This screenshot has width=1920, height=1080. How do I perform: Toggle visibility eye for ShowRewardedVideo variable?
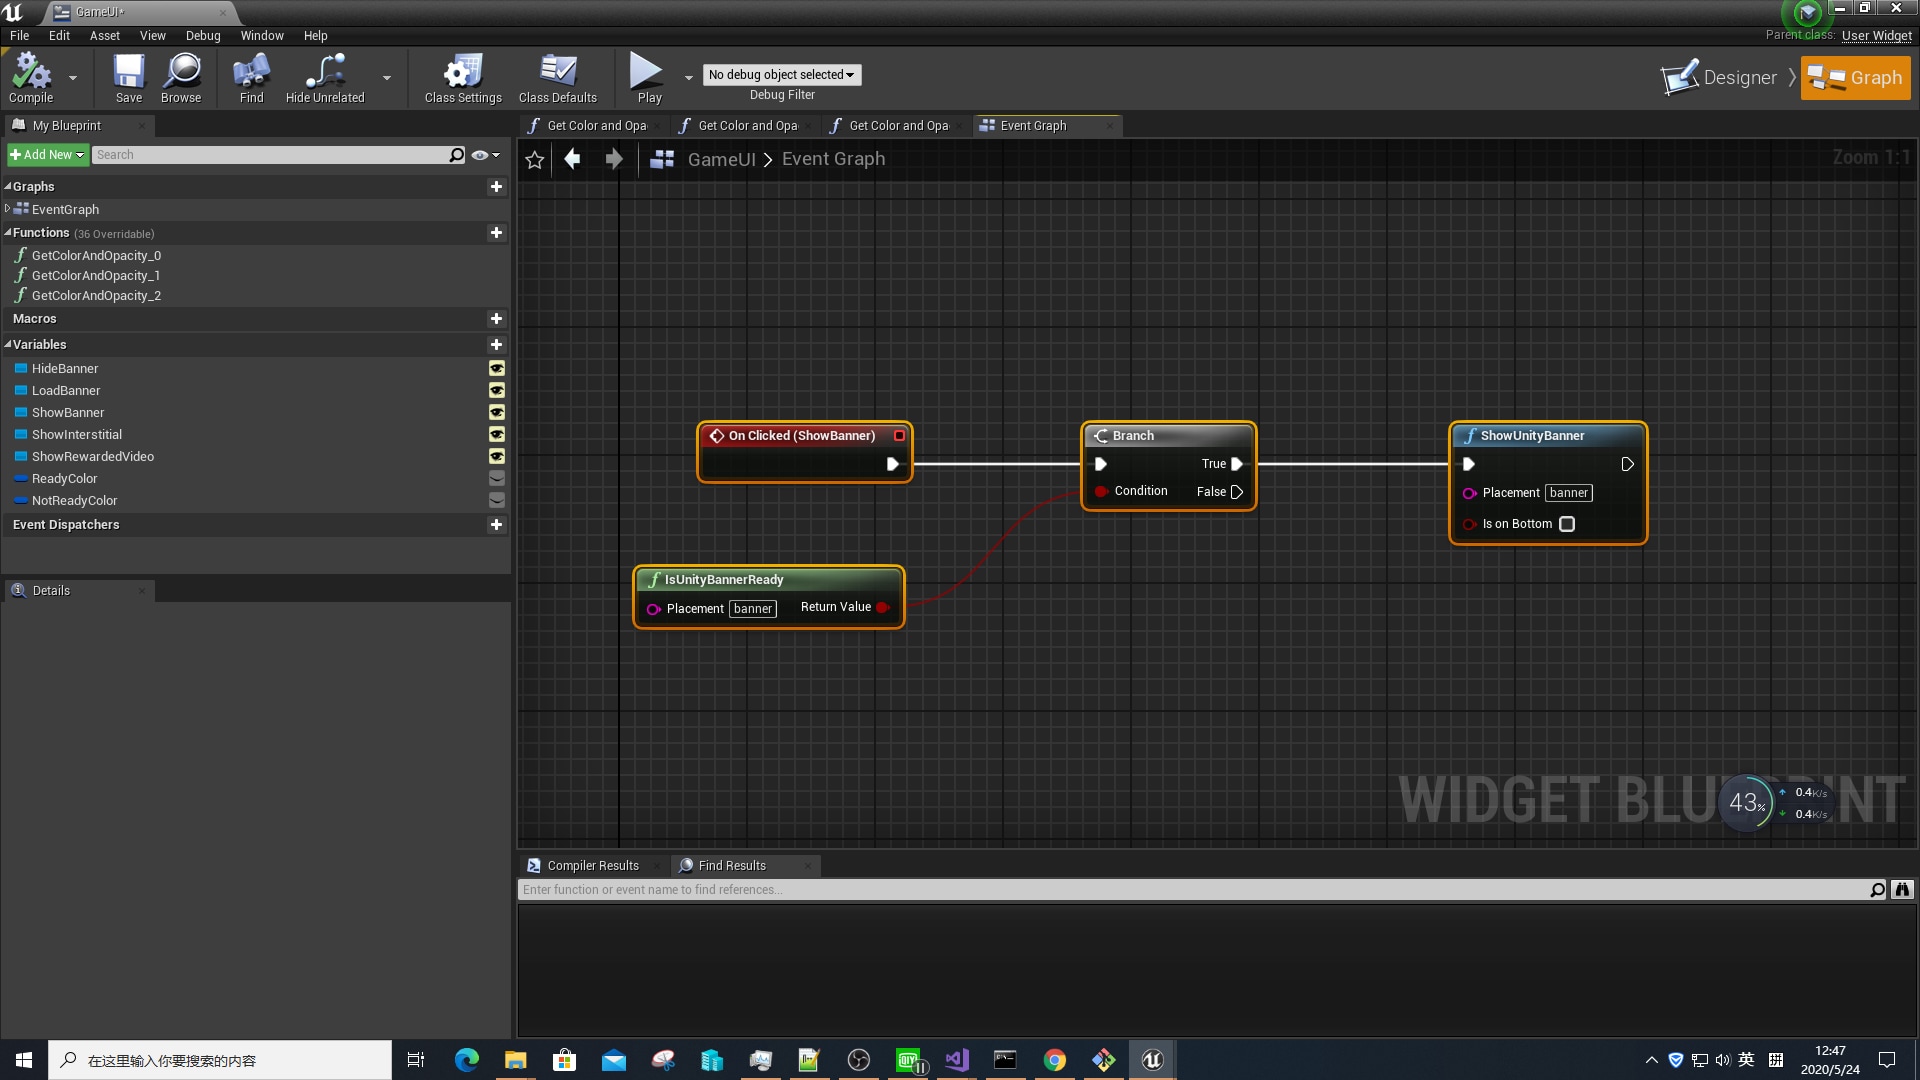coord(497,456)
